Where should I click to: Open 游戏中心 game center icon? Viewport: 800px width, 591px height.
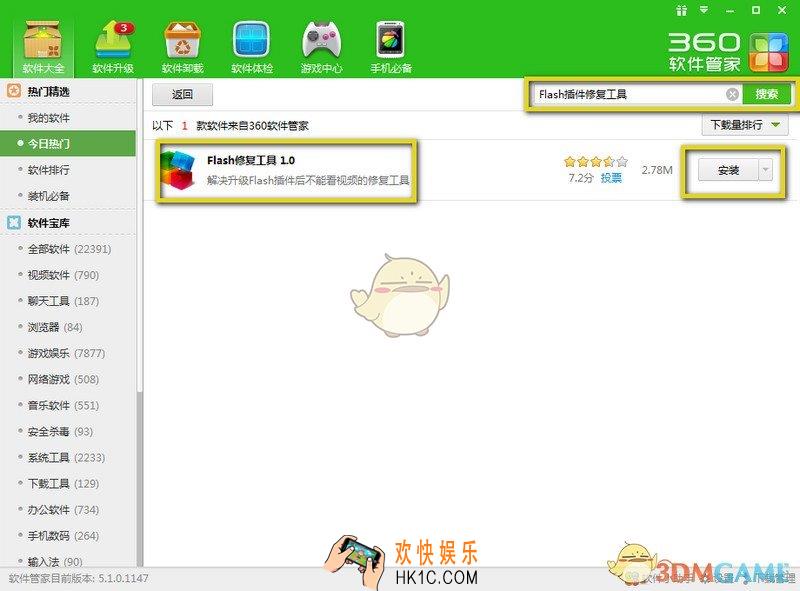[x=321, y=47]
